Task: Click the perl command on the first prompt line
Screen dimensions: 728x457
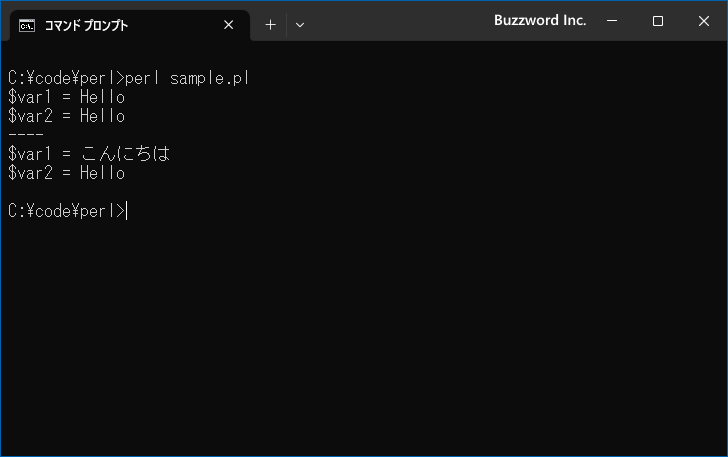Action: point(142,78)
